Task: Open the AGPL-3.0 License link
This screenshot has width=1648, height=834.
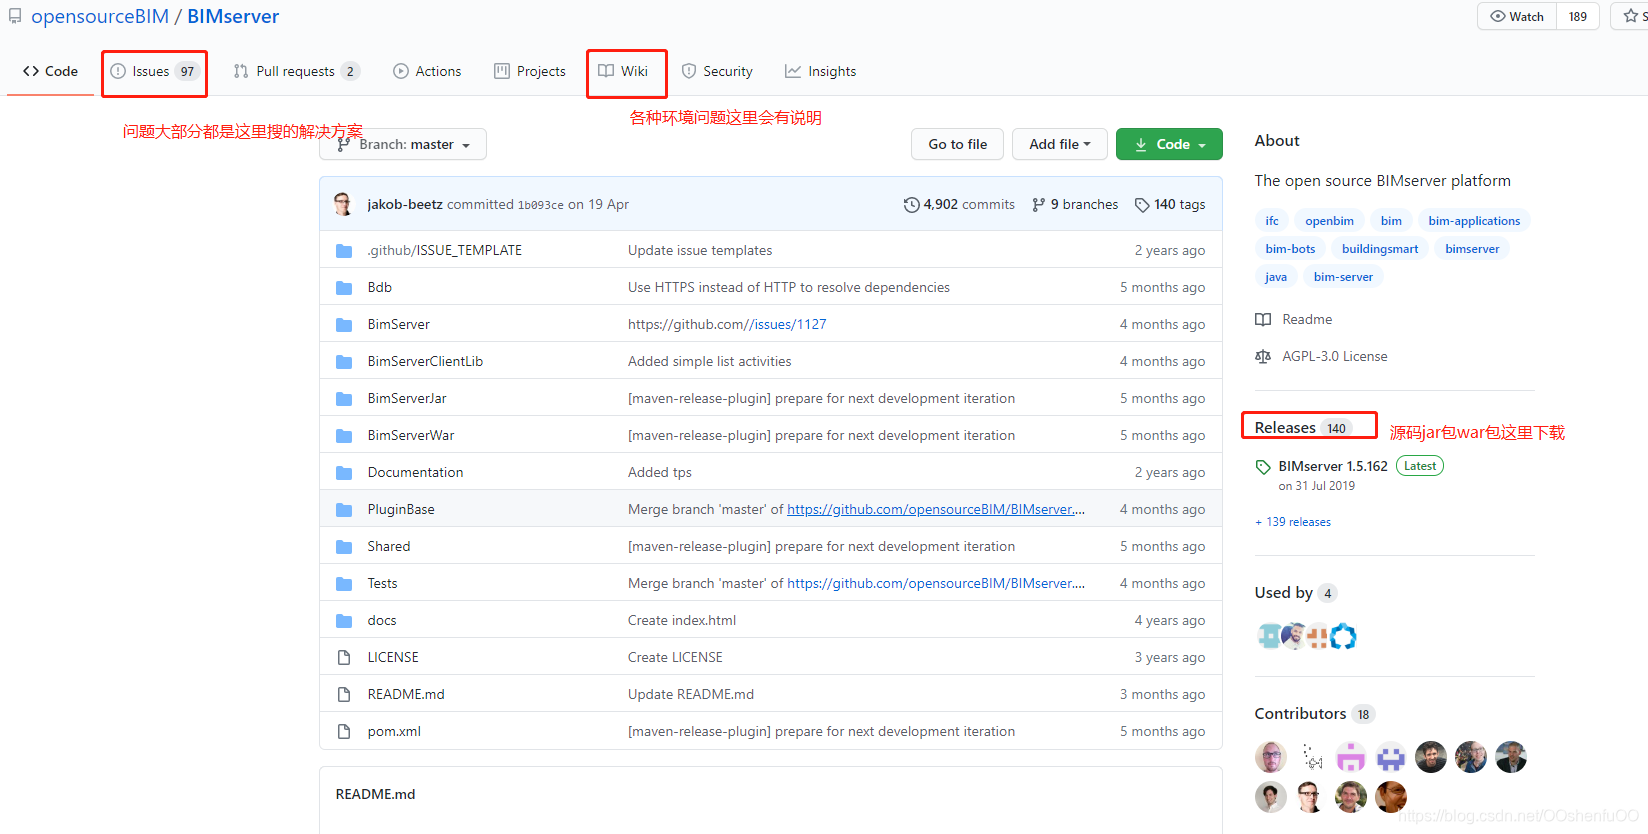Action: 1321,356
